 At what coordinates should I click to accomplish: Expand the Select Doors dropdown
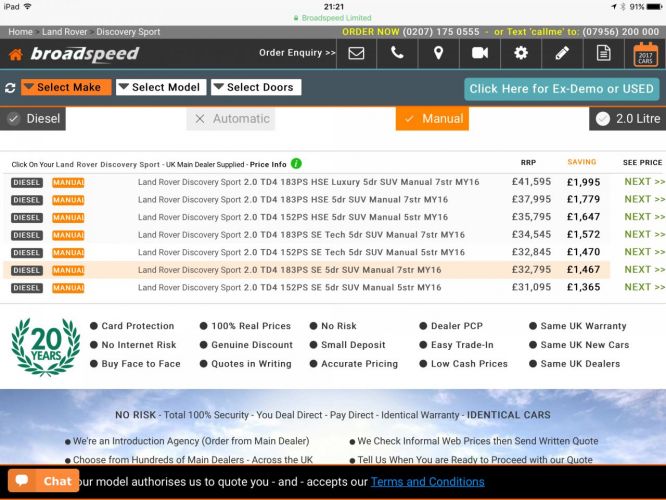256,87
